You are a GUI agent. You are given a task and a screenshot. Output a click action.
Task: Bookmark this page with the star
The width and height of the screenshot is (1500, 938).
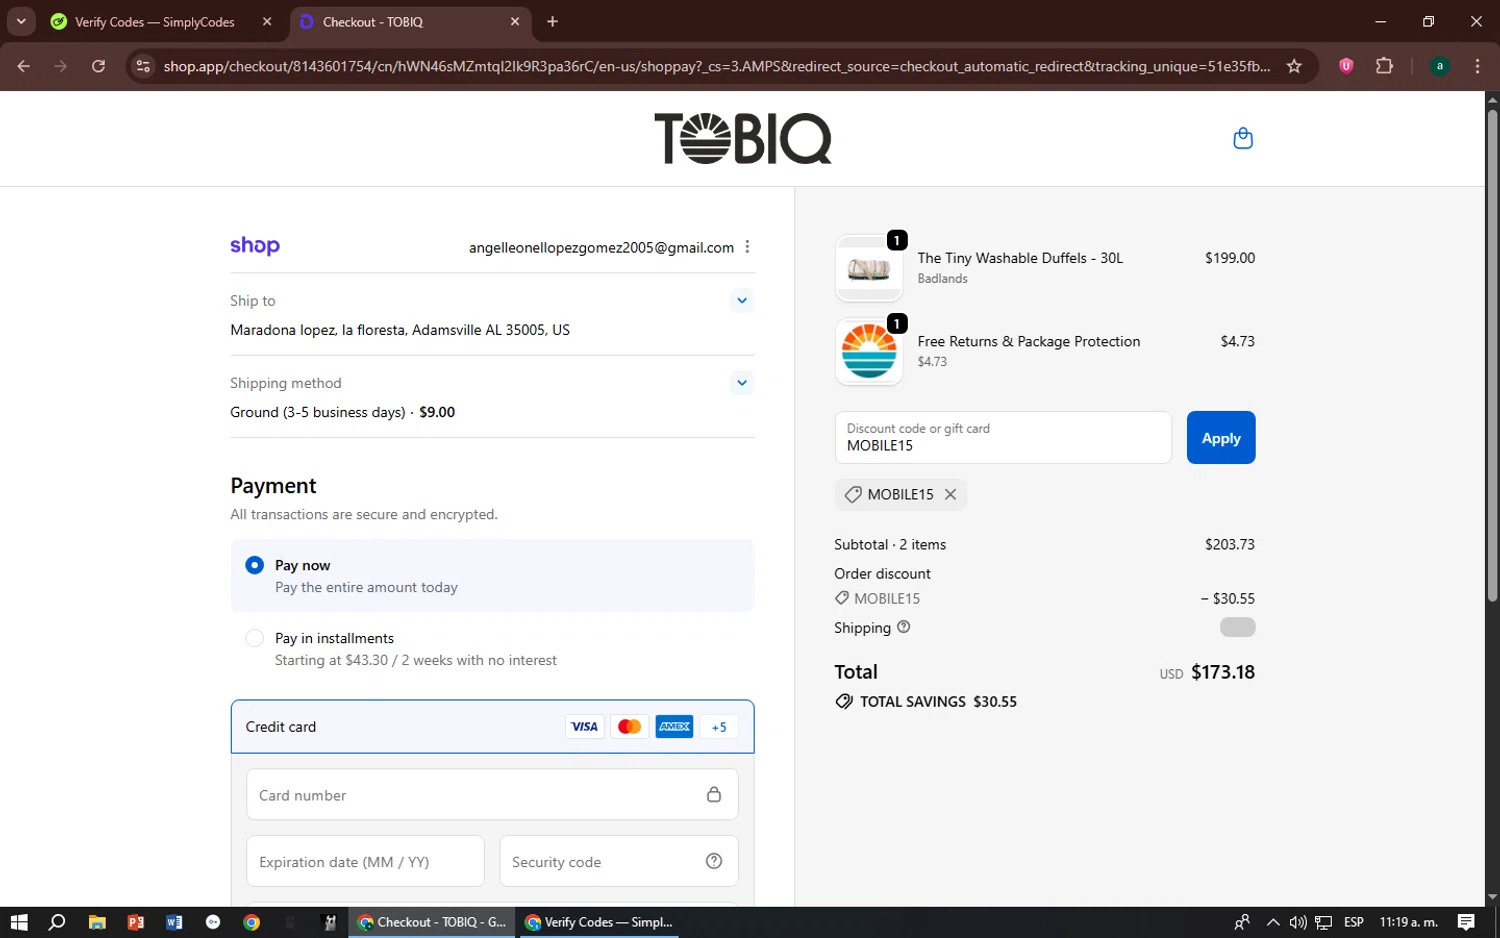coord(1294,66)
